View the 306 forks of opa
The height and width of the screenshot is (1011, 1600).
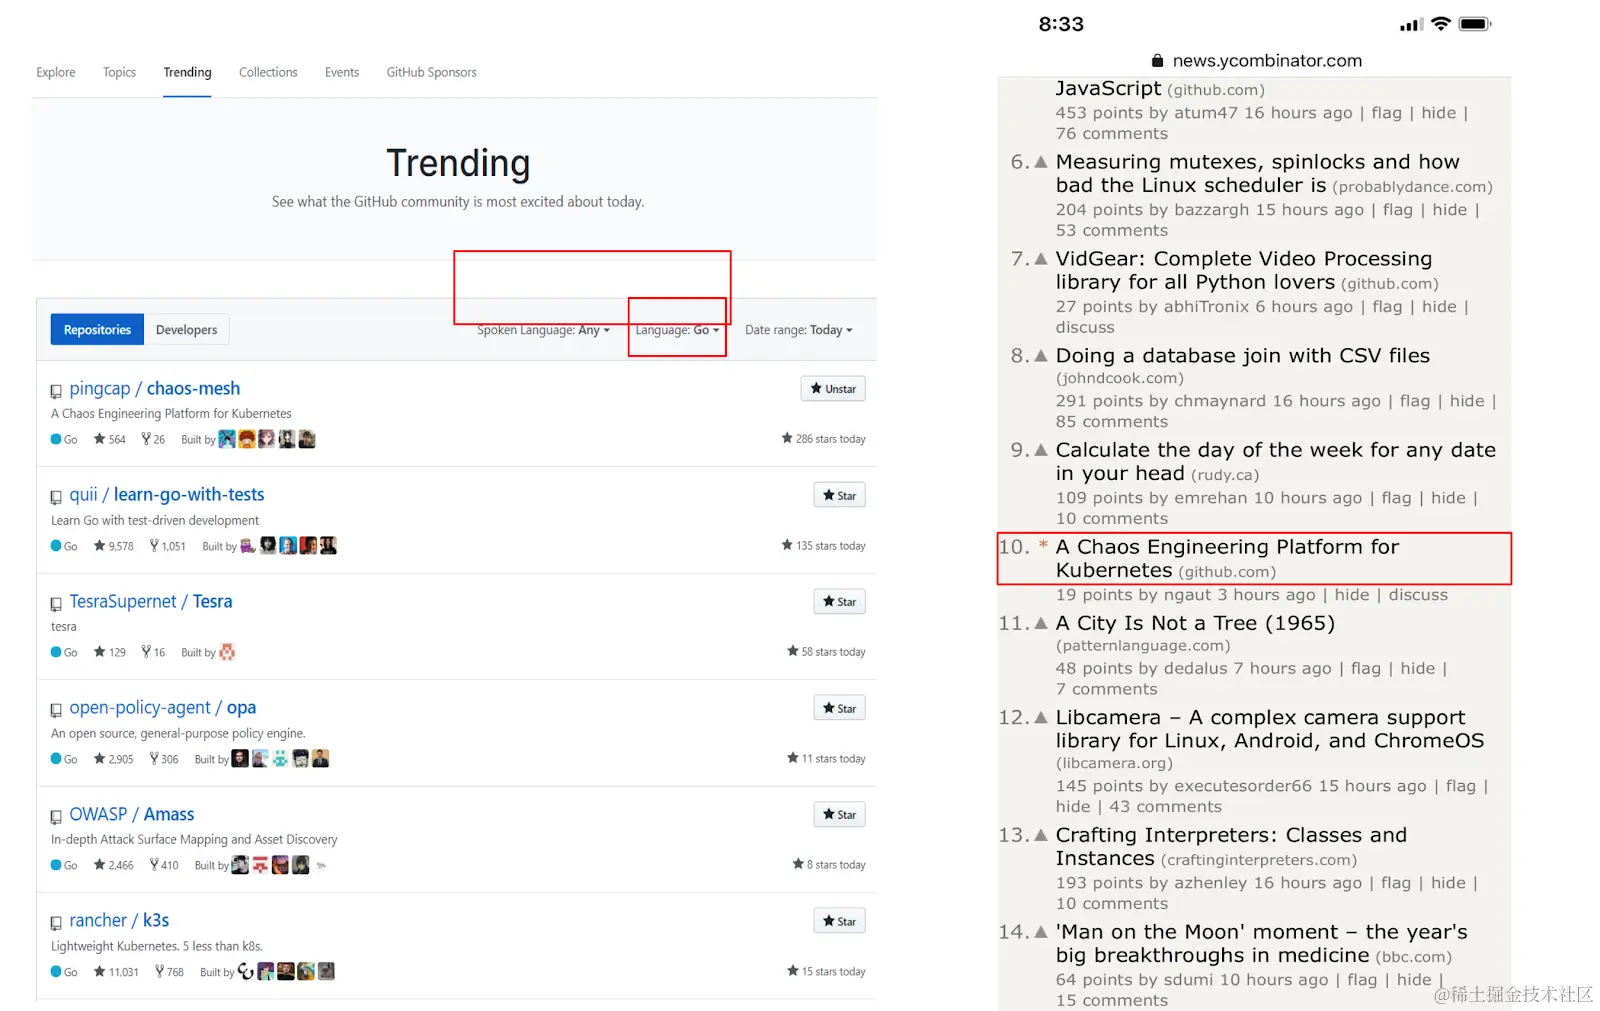point(164,759)
